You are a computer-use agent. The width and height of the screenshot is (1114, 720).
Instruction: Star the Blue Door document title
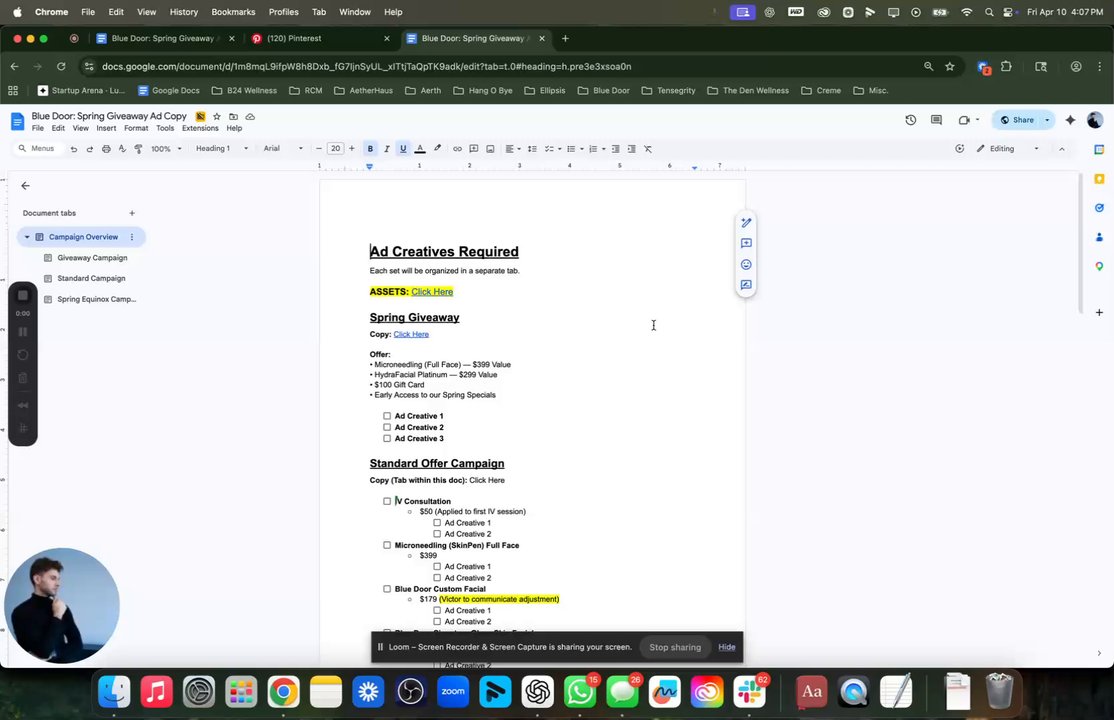pyautogui.click(x=217, y=117)
